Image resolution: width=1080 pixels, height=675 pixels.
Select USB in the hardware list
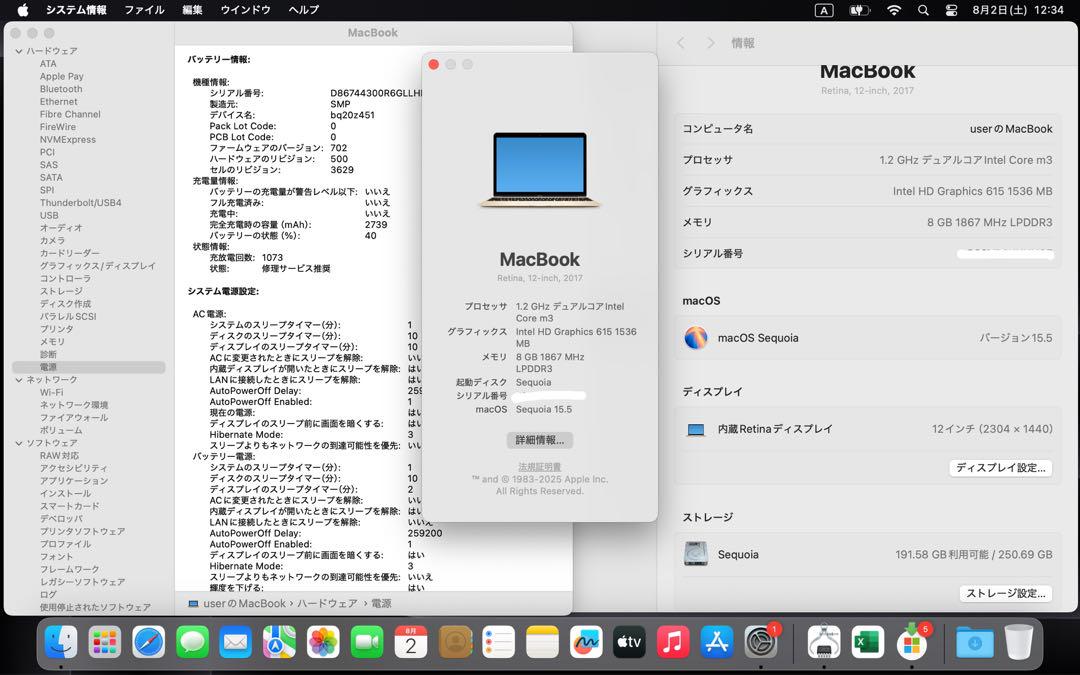point(49,215)
